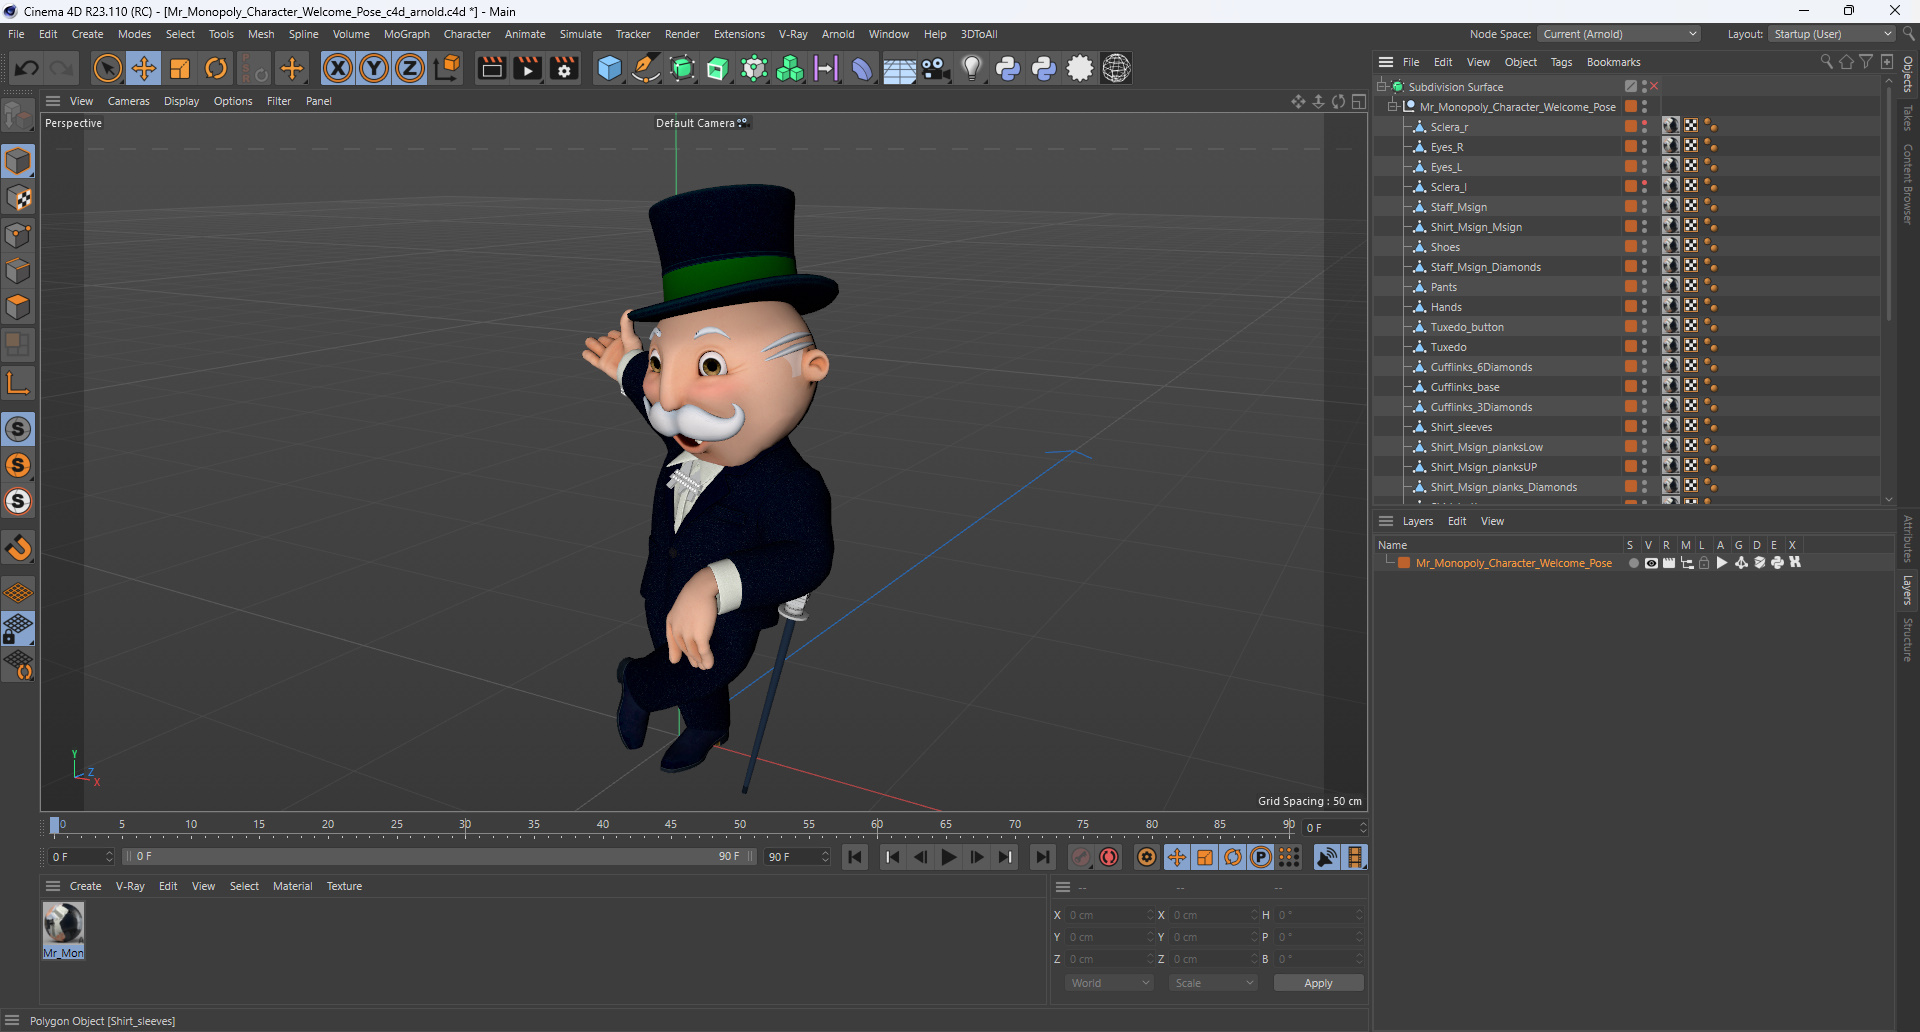Image resolution: width=1920 pixels, height=1032 pixels.
Task: Toggle Play Sound button in timeline controls
Action: (x=1327, y=857)
